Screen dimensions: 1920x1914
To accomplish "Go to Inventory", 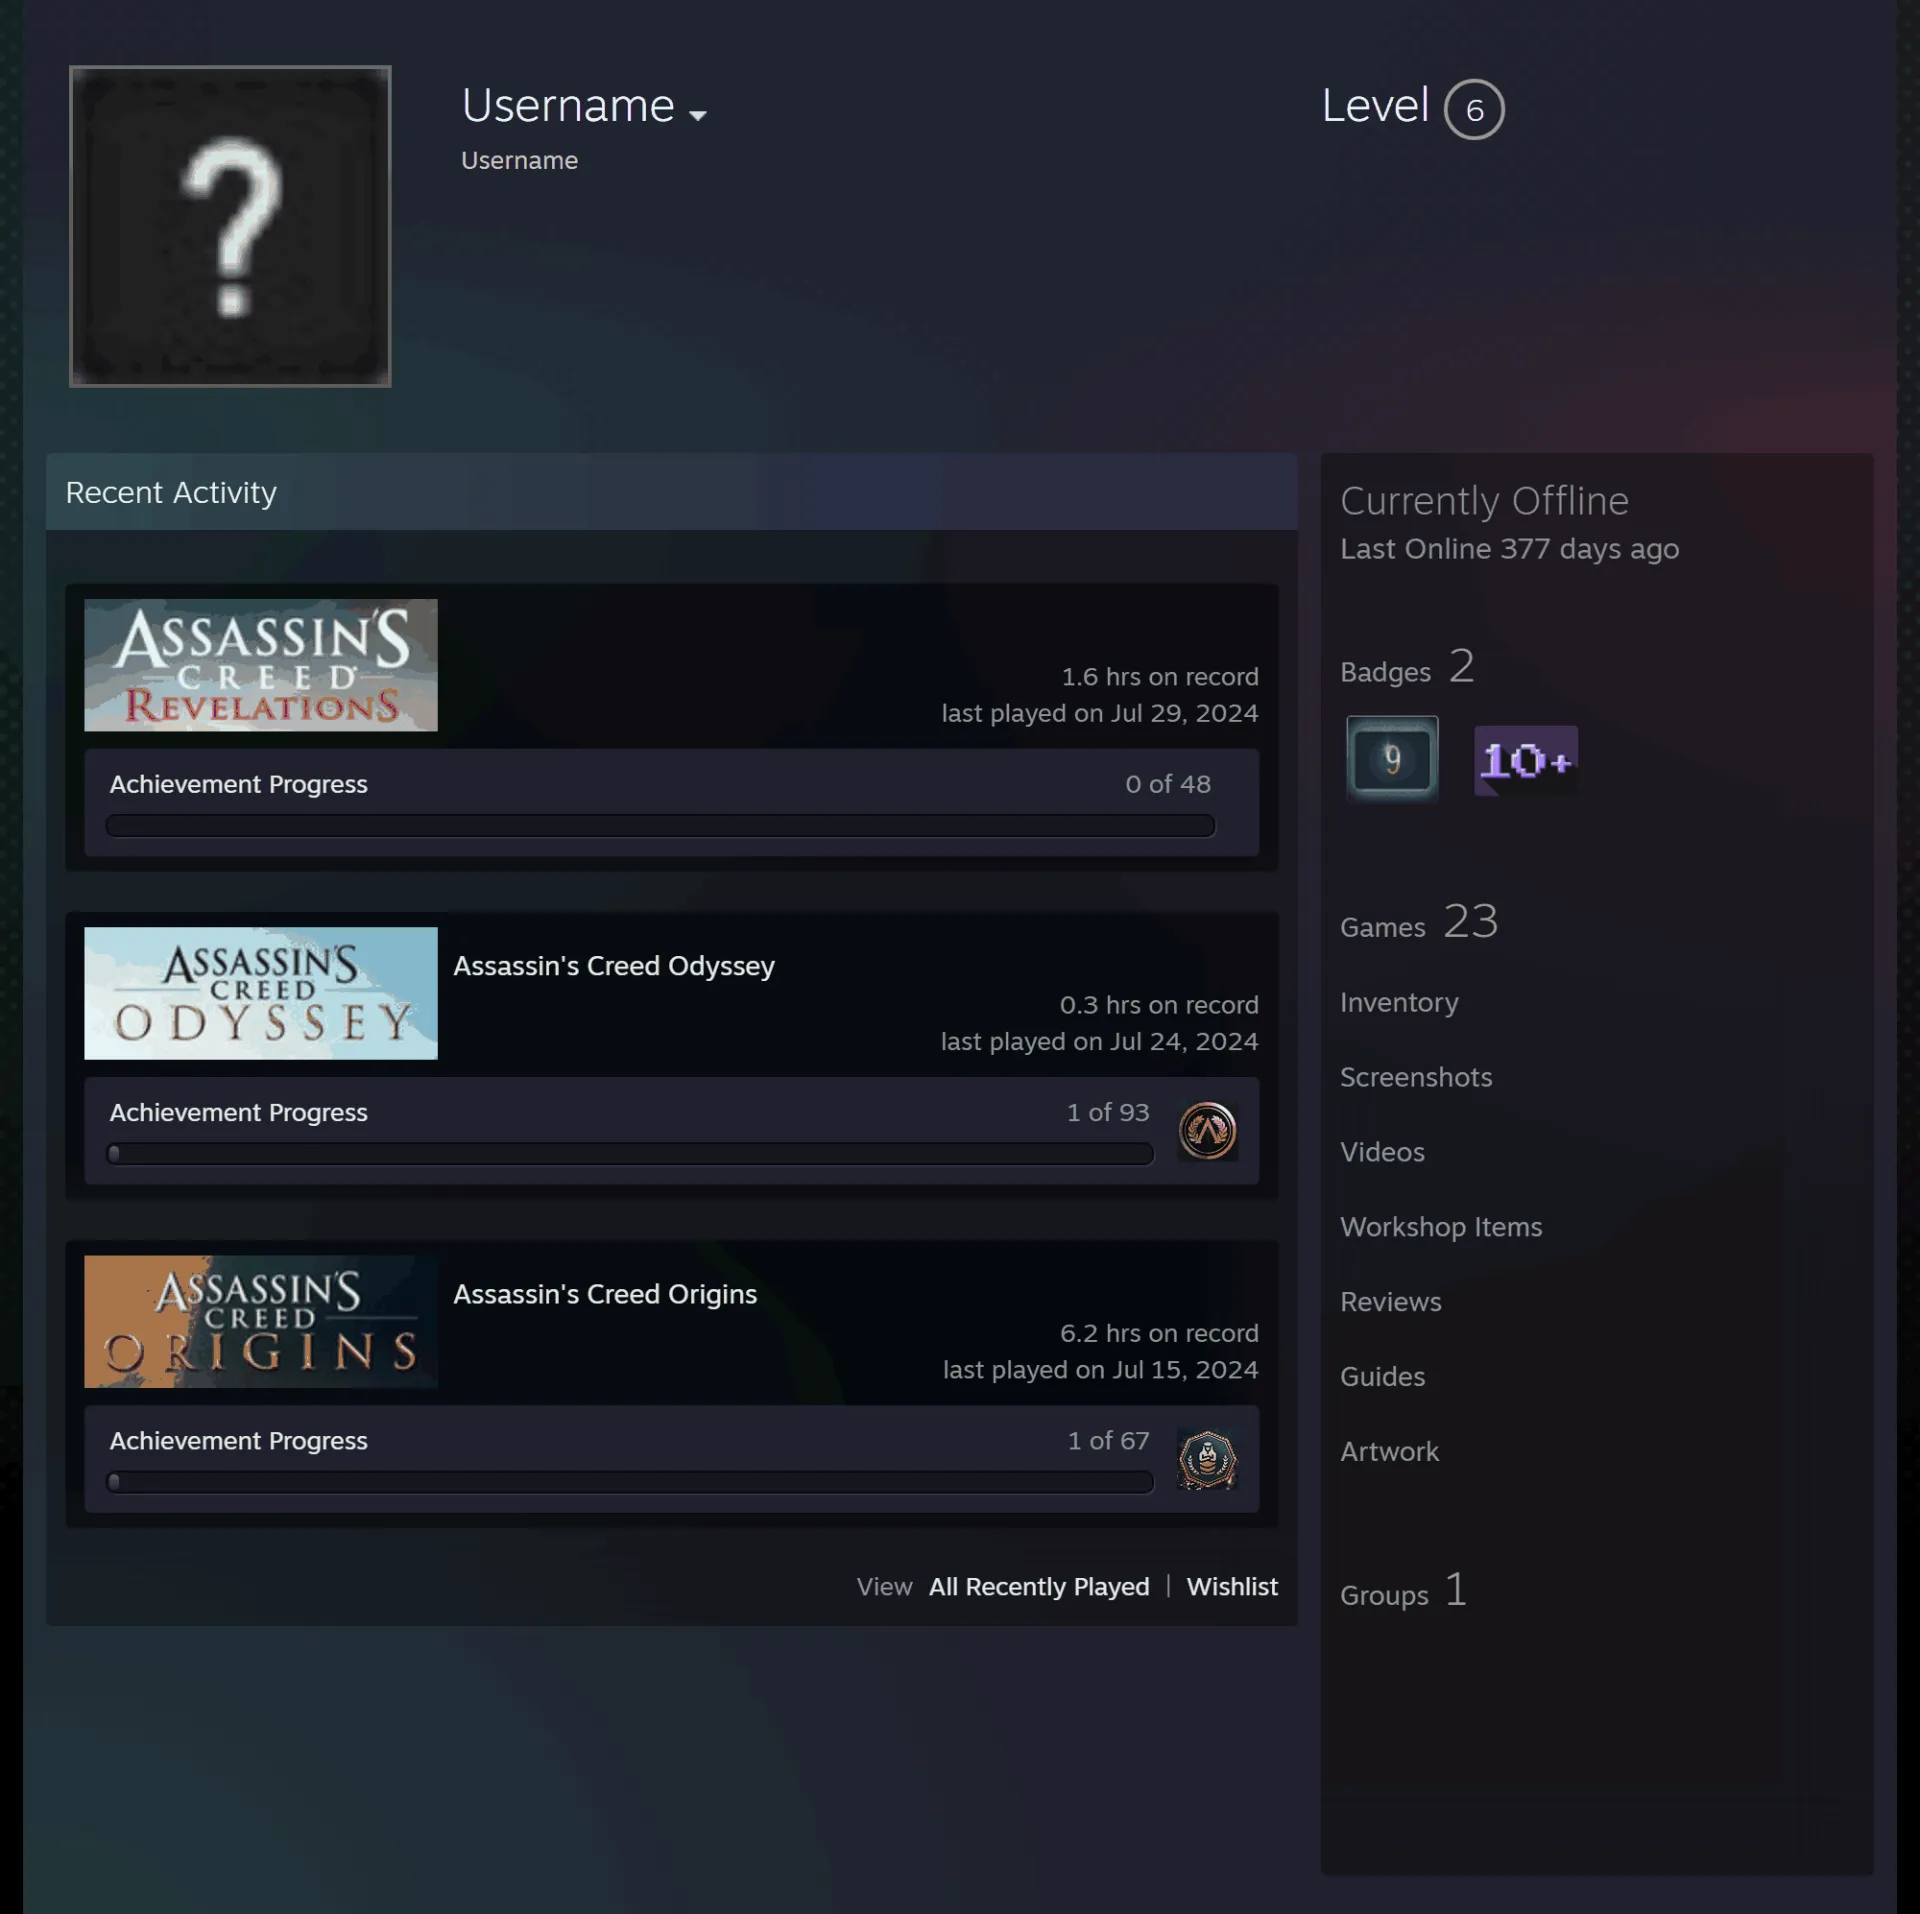I will [x=1399, y=1002].
